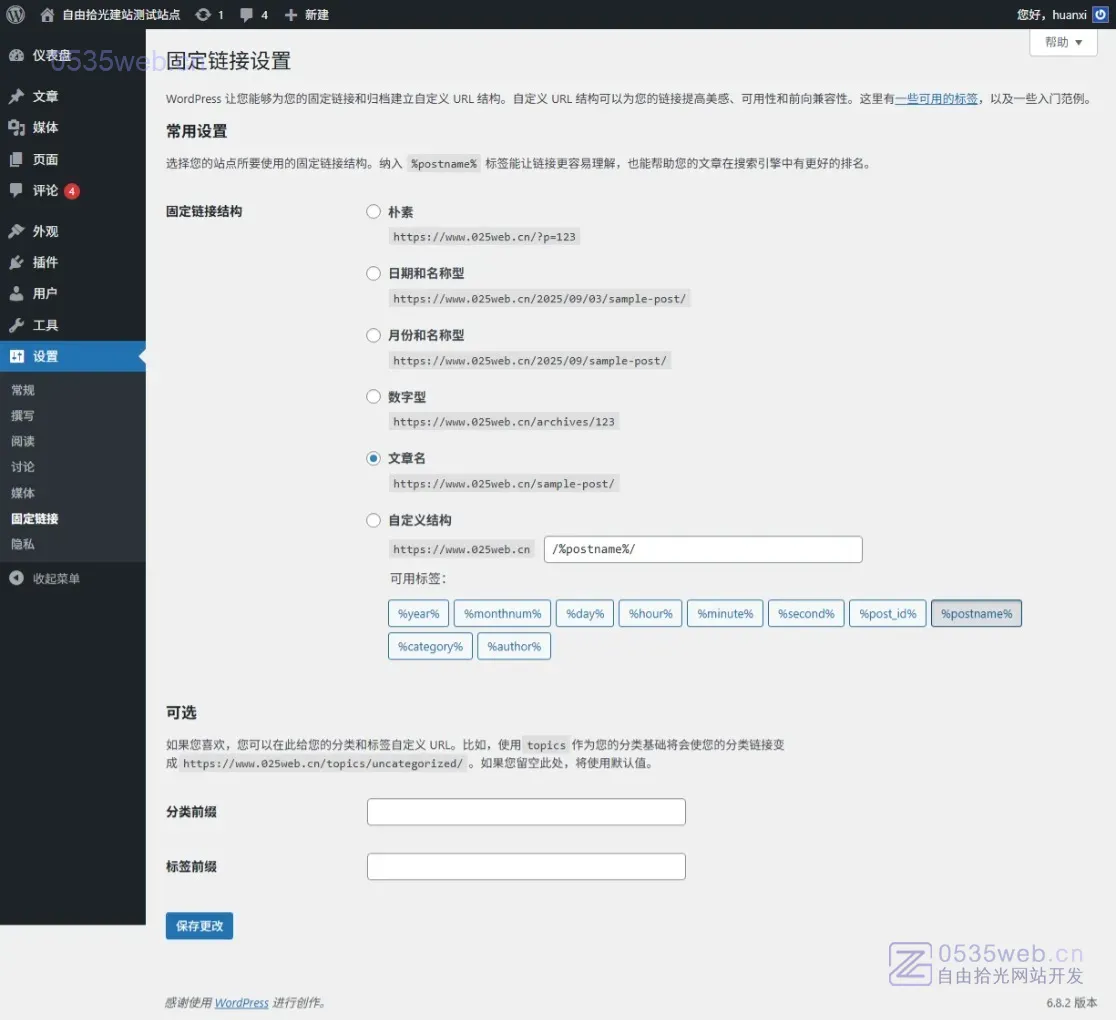Image resolution: width=1116 pixels, height=1020 pixels.
Task: Click the 保存更改 button
Action: 199,926
